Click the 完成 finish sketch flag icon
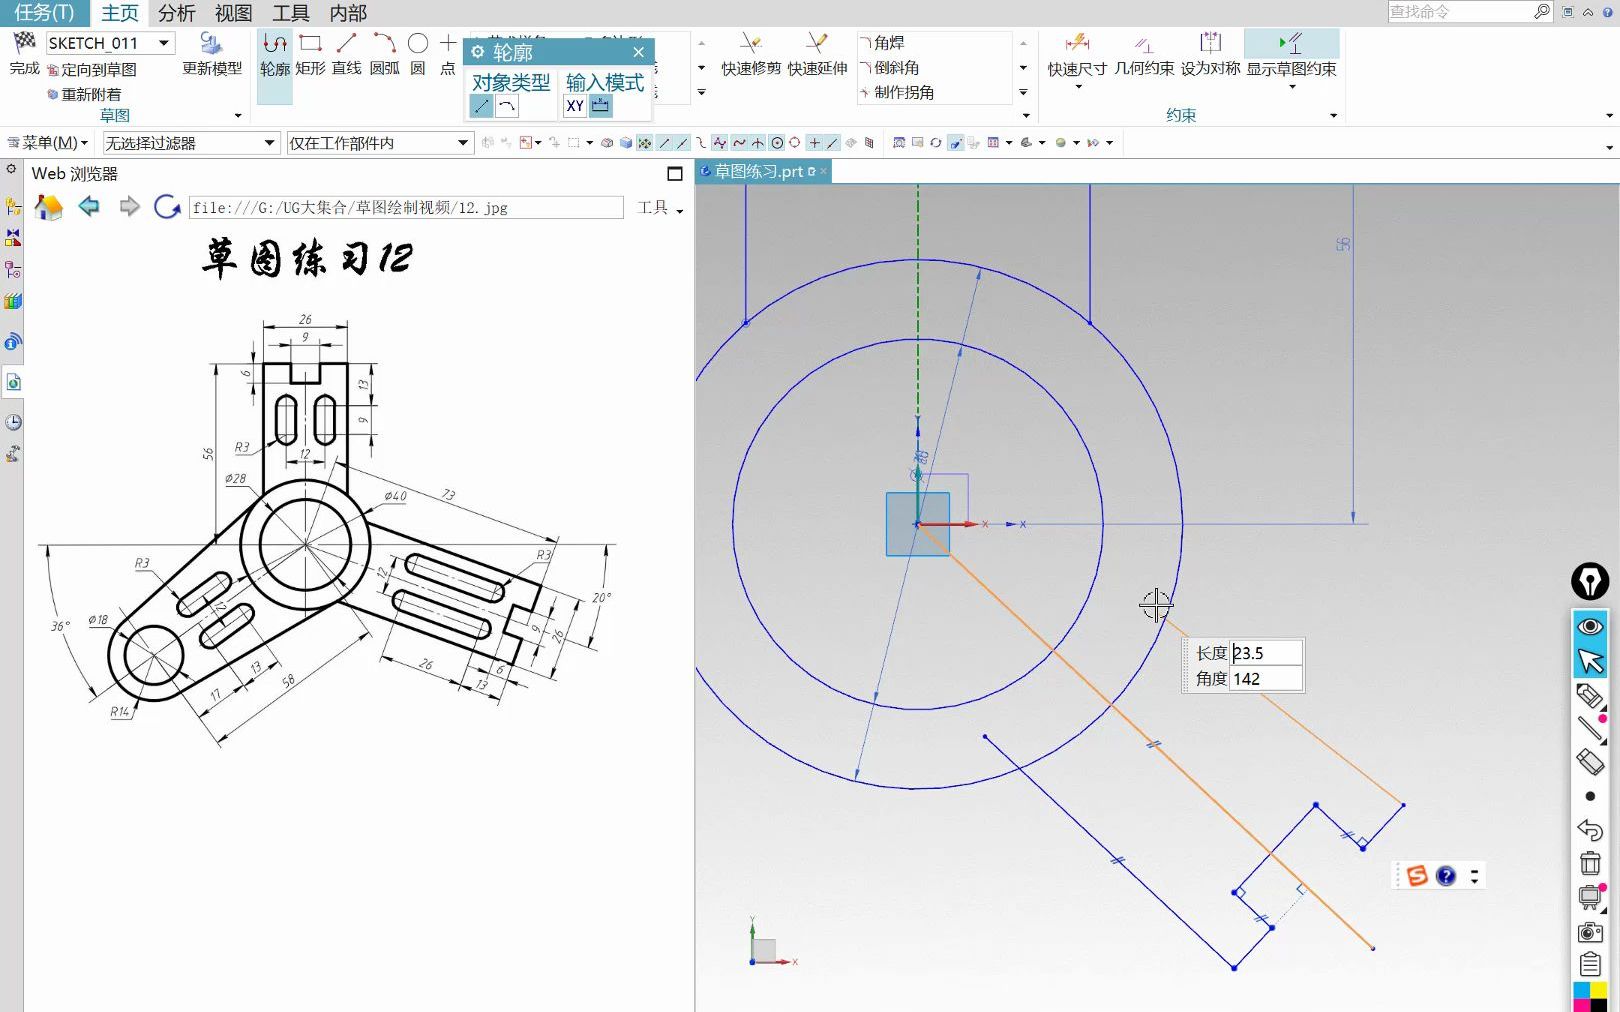The image size is (1620, 1012). (24, 44)
